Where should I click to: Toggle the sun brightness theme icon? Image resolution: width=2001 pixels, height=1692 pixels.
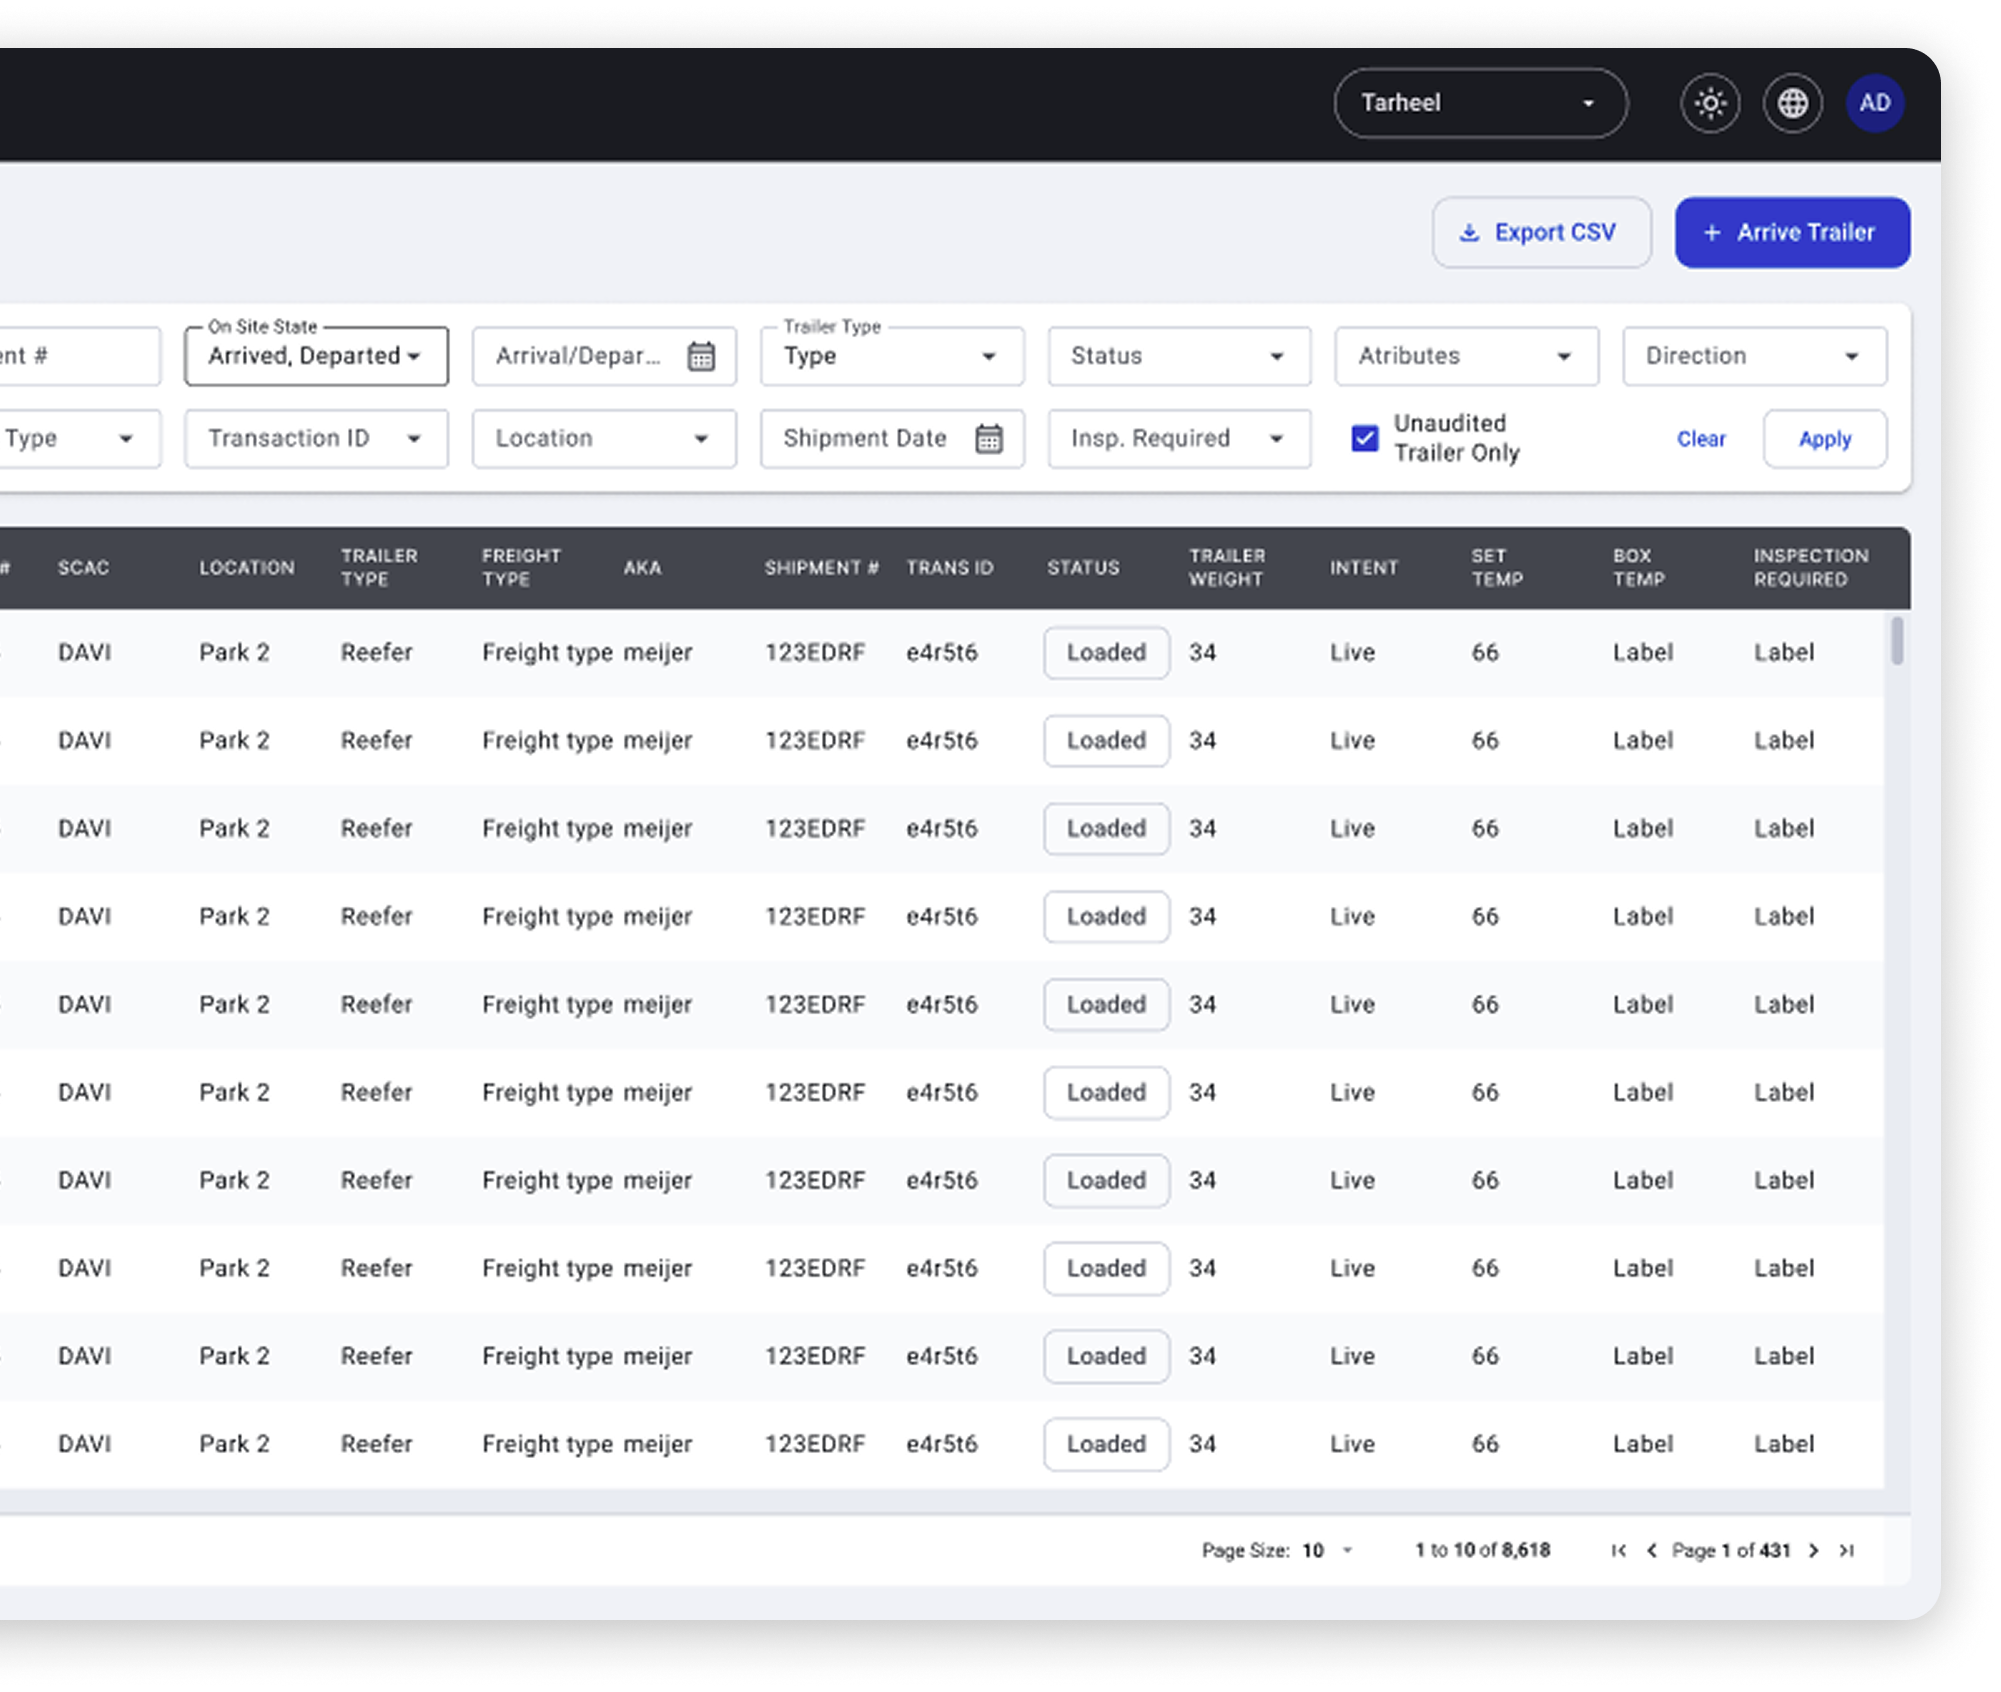click(1710, 103)
